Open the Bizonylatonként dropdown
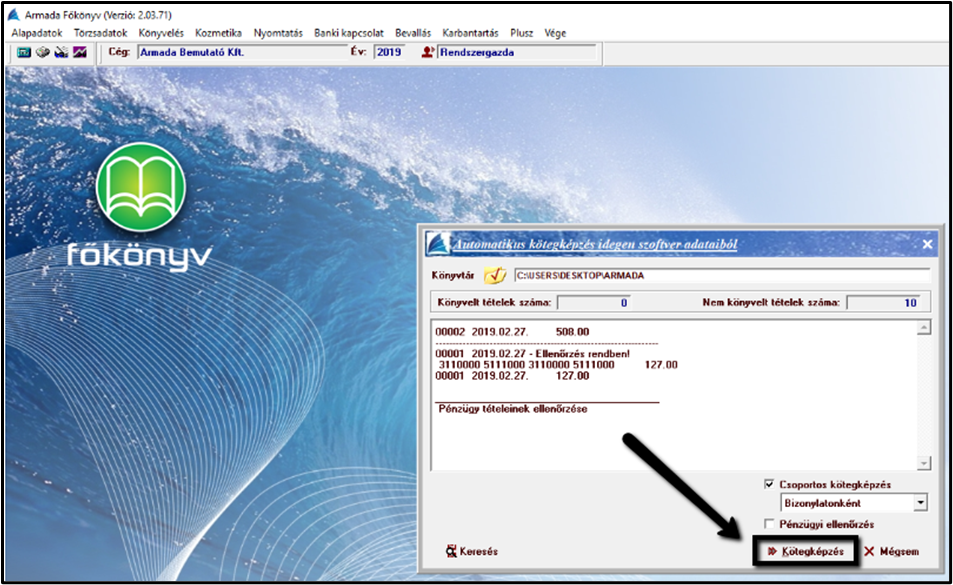 point(921,503)
